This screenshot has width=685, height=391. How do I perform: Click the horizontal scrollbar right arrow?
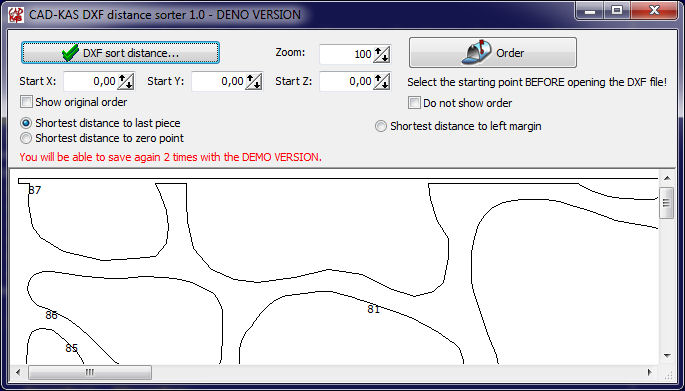(x=650, y=372)
